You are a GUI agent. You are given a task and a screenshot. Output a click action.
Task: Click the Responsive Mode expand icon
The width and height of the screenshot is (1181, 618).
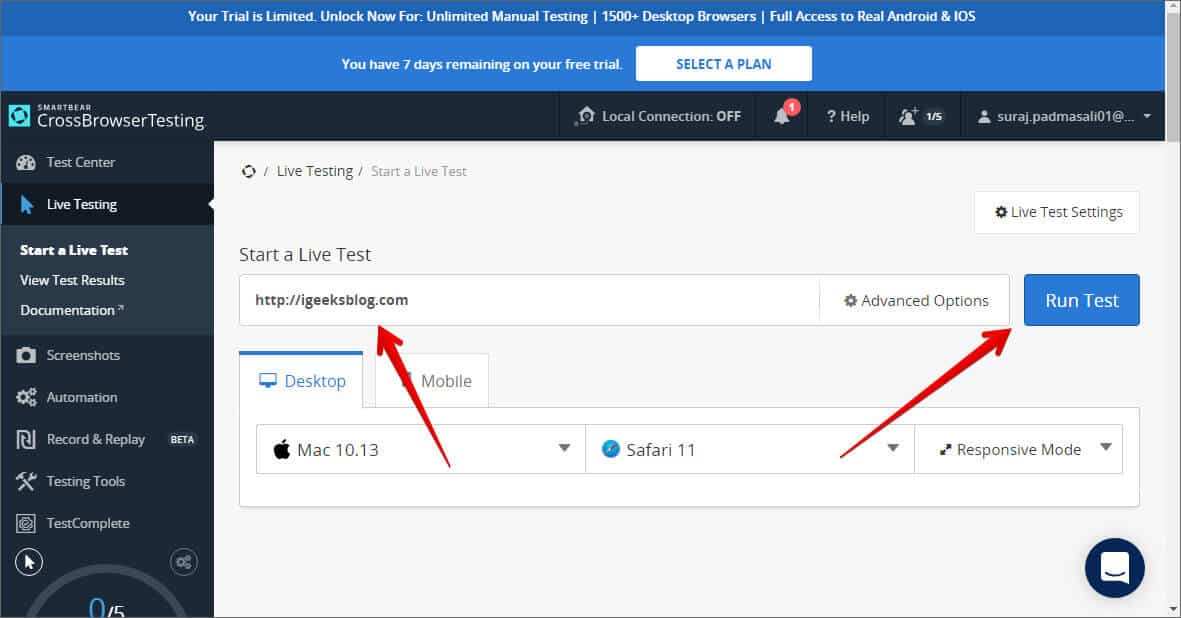[945, 450]
